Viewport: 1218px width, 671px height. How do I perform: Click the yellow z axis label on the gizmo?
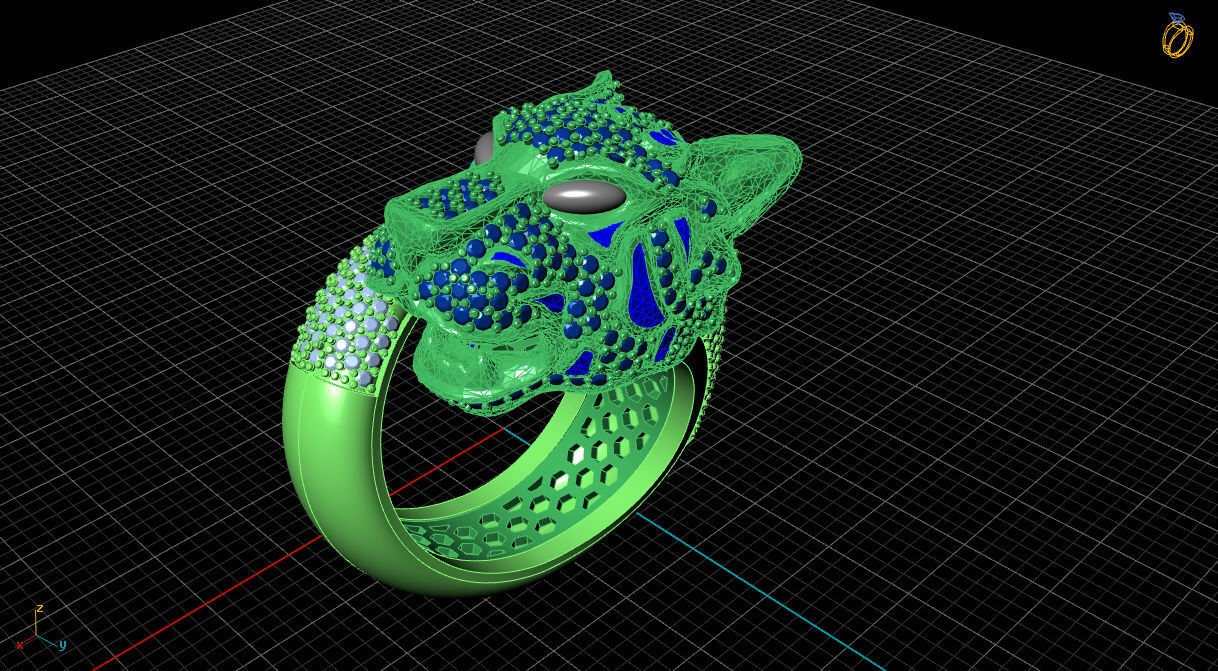click(x=39, y=607)
